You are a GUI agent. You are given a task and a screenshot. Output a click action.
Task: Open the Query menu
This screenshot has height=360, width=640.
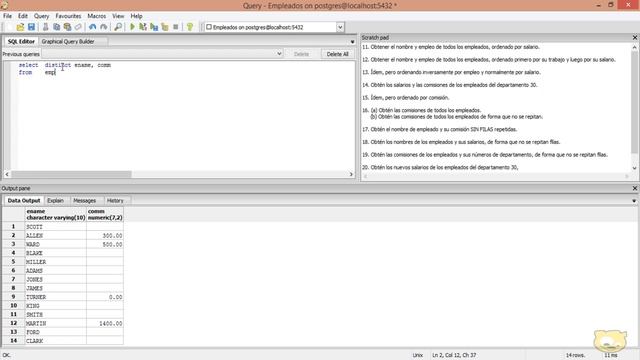point(41,16)
